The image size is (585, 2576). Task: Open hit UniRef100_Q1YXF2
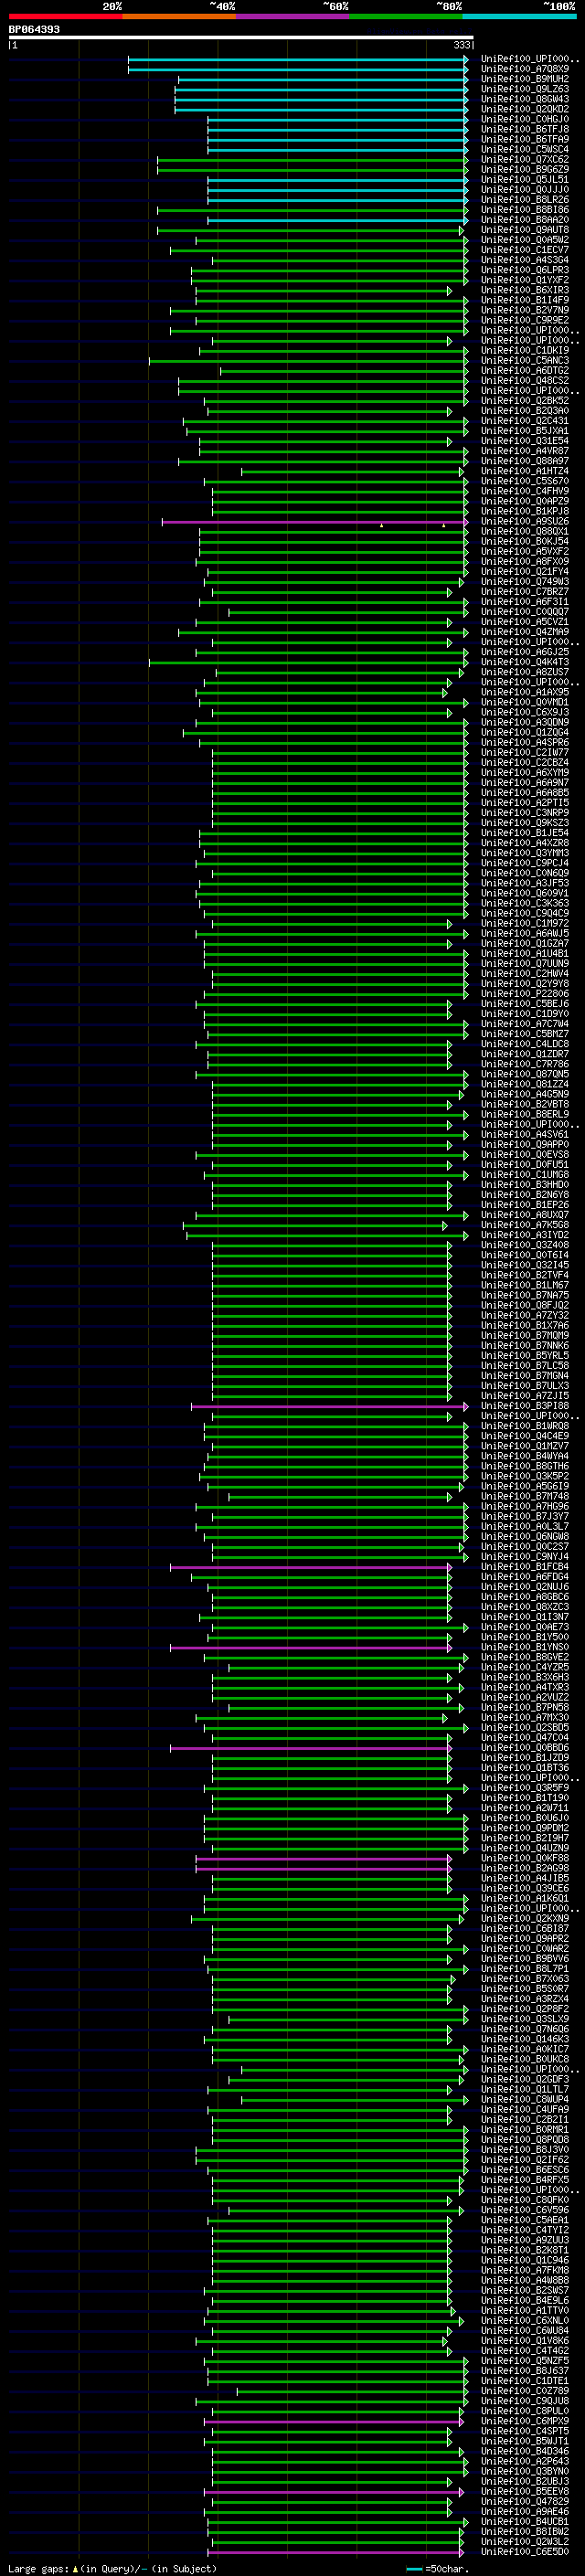525,280
